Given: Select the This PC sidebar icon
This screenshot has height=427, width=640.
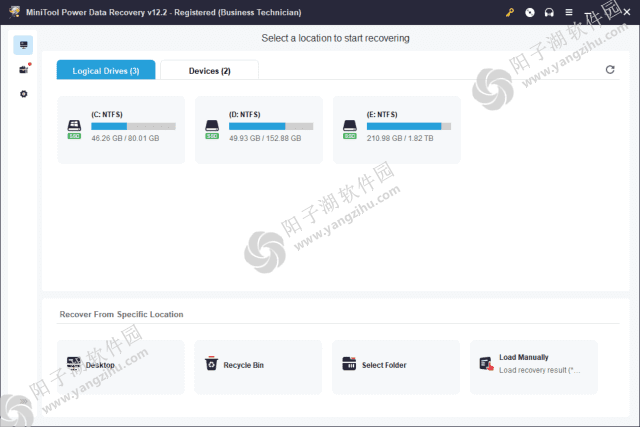Looking at the screenshot, I should (x=23, y=45).
